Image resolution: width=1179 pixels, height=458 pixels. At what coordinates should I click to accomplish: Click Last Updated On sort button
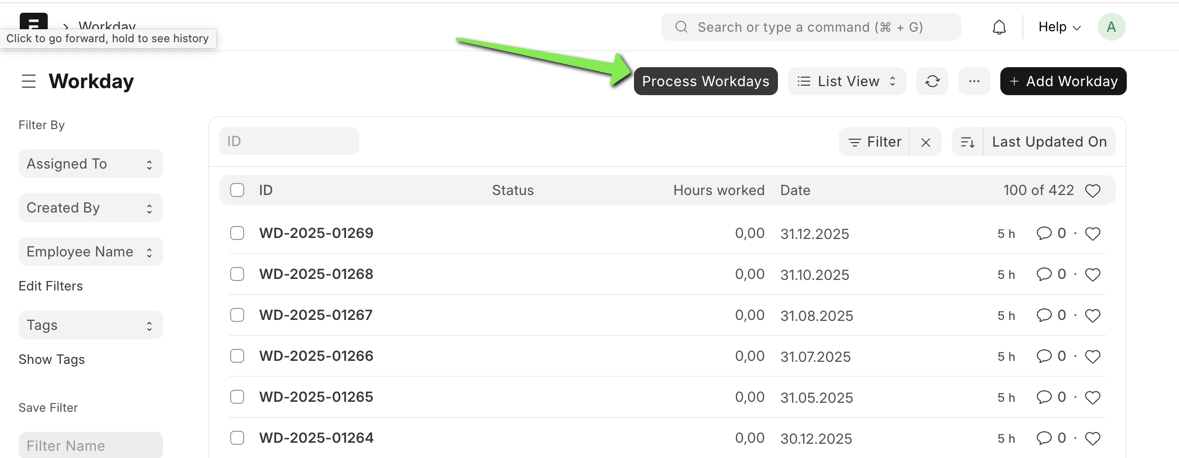(x=1049, y=142)
